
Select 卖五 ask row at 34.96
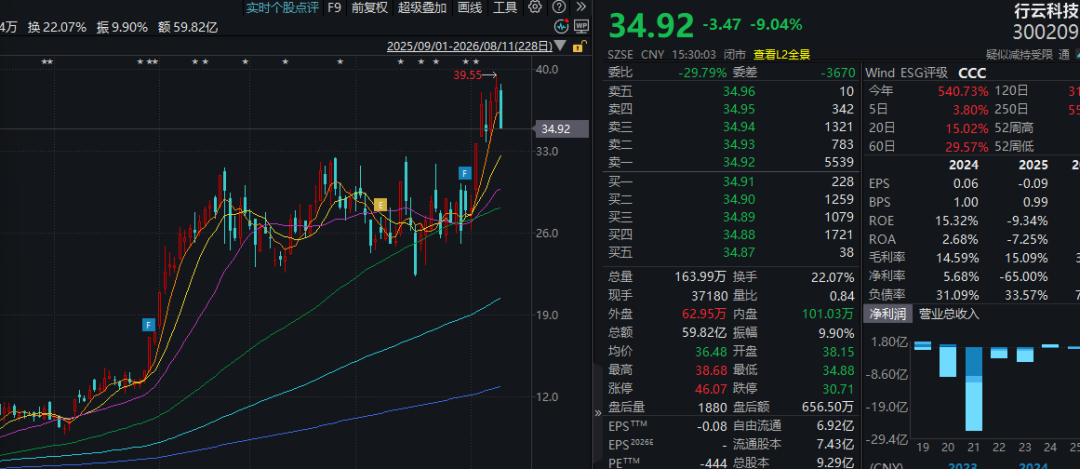point(731,91)
